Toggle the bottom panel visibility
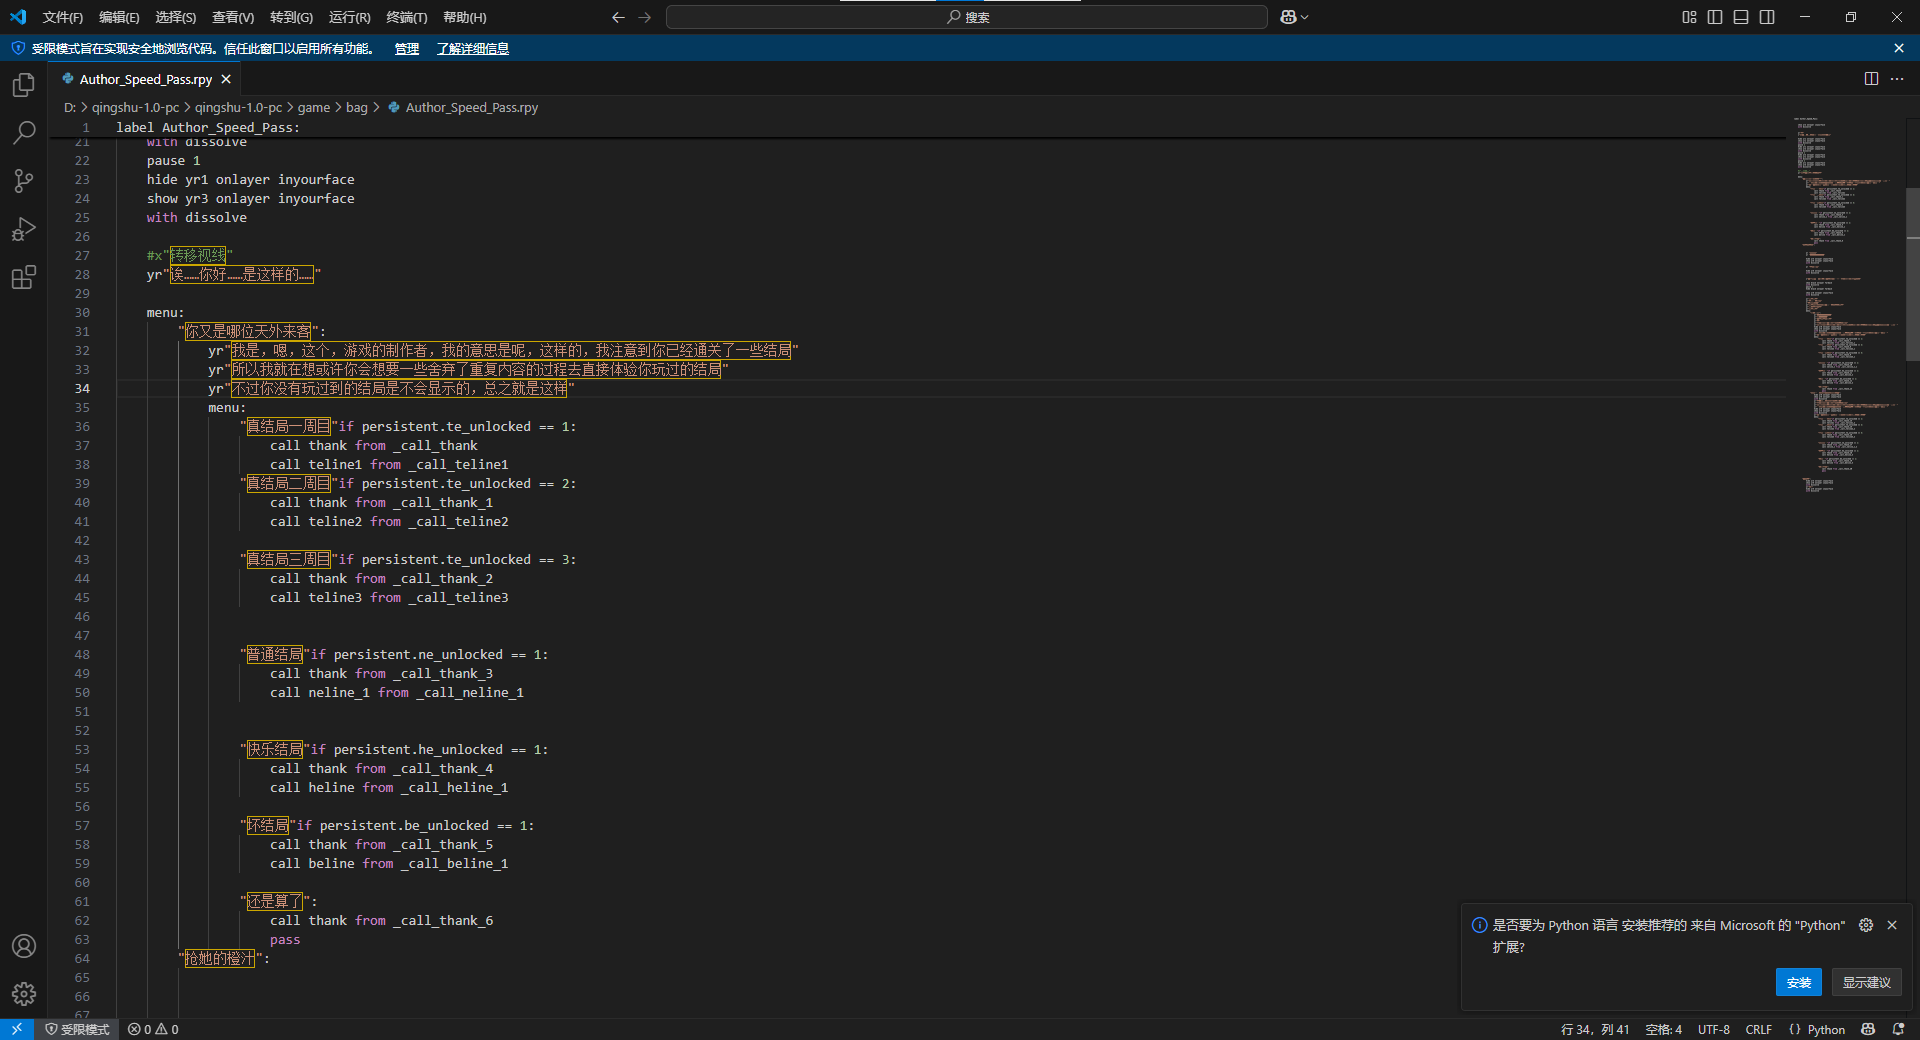Image resolution: width=1920 pixels, height=1040 pixels. point(1741,17)
